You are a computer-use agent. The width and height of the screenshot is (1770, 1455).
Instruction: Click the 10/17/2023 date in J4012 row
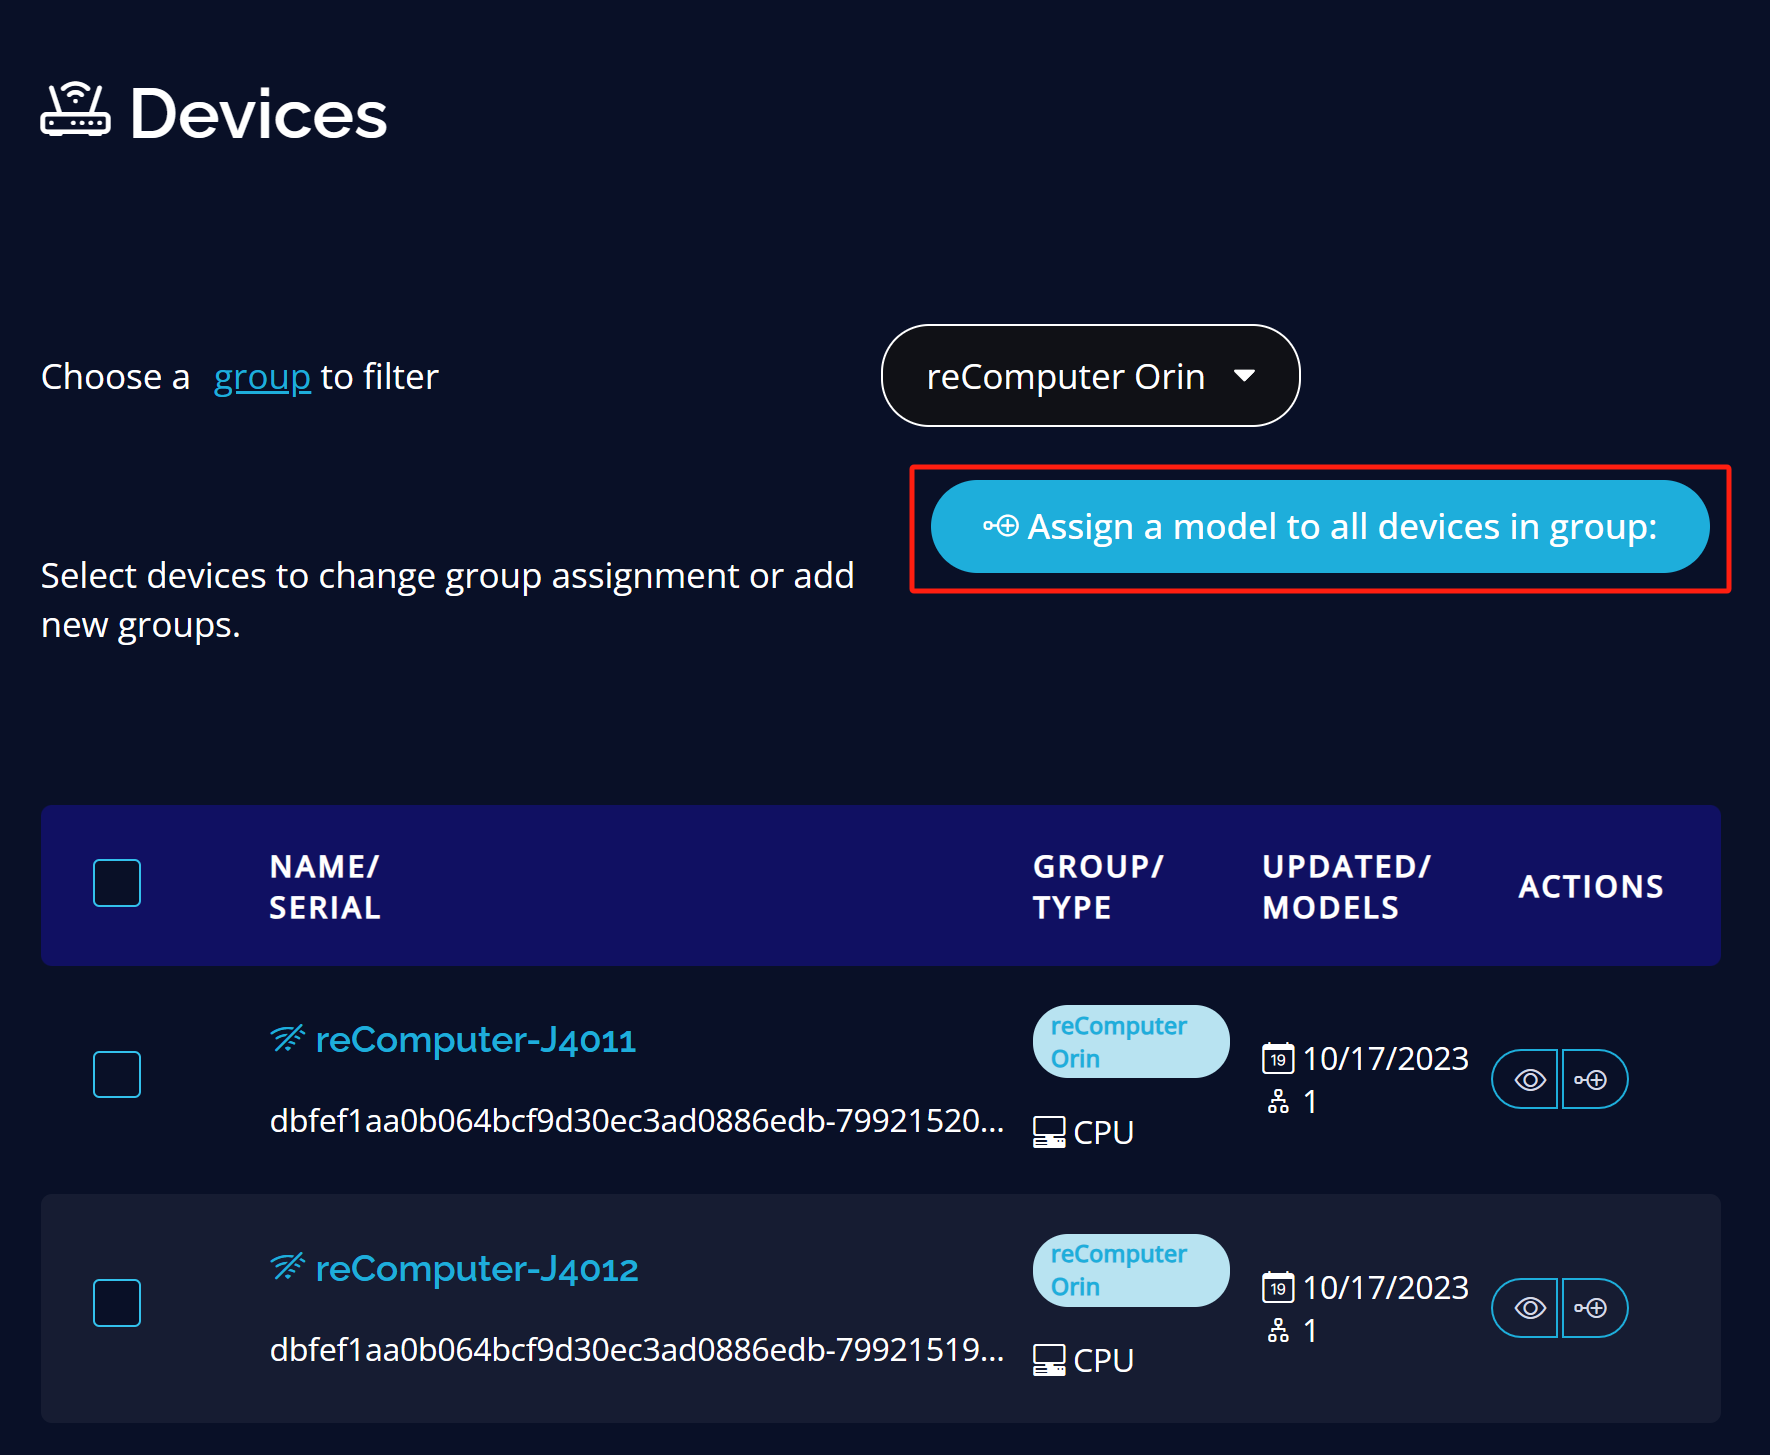point(1385,1287)
